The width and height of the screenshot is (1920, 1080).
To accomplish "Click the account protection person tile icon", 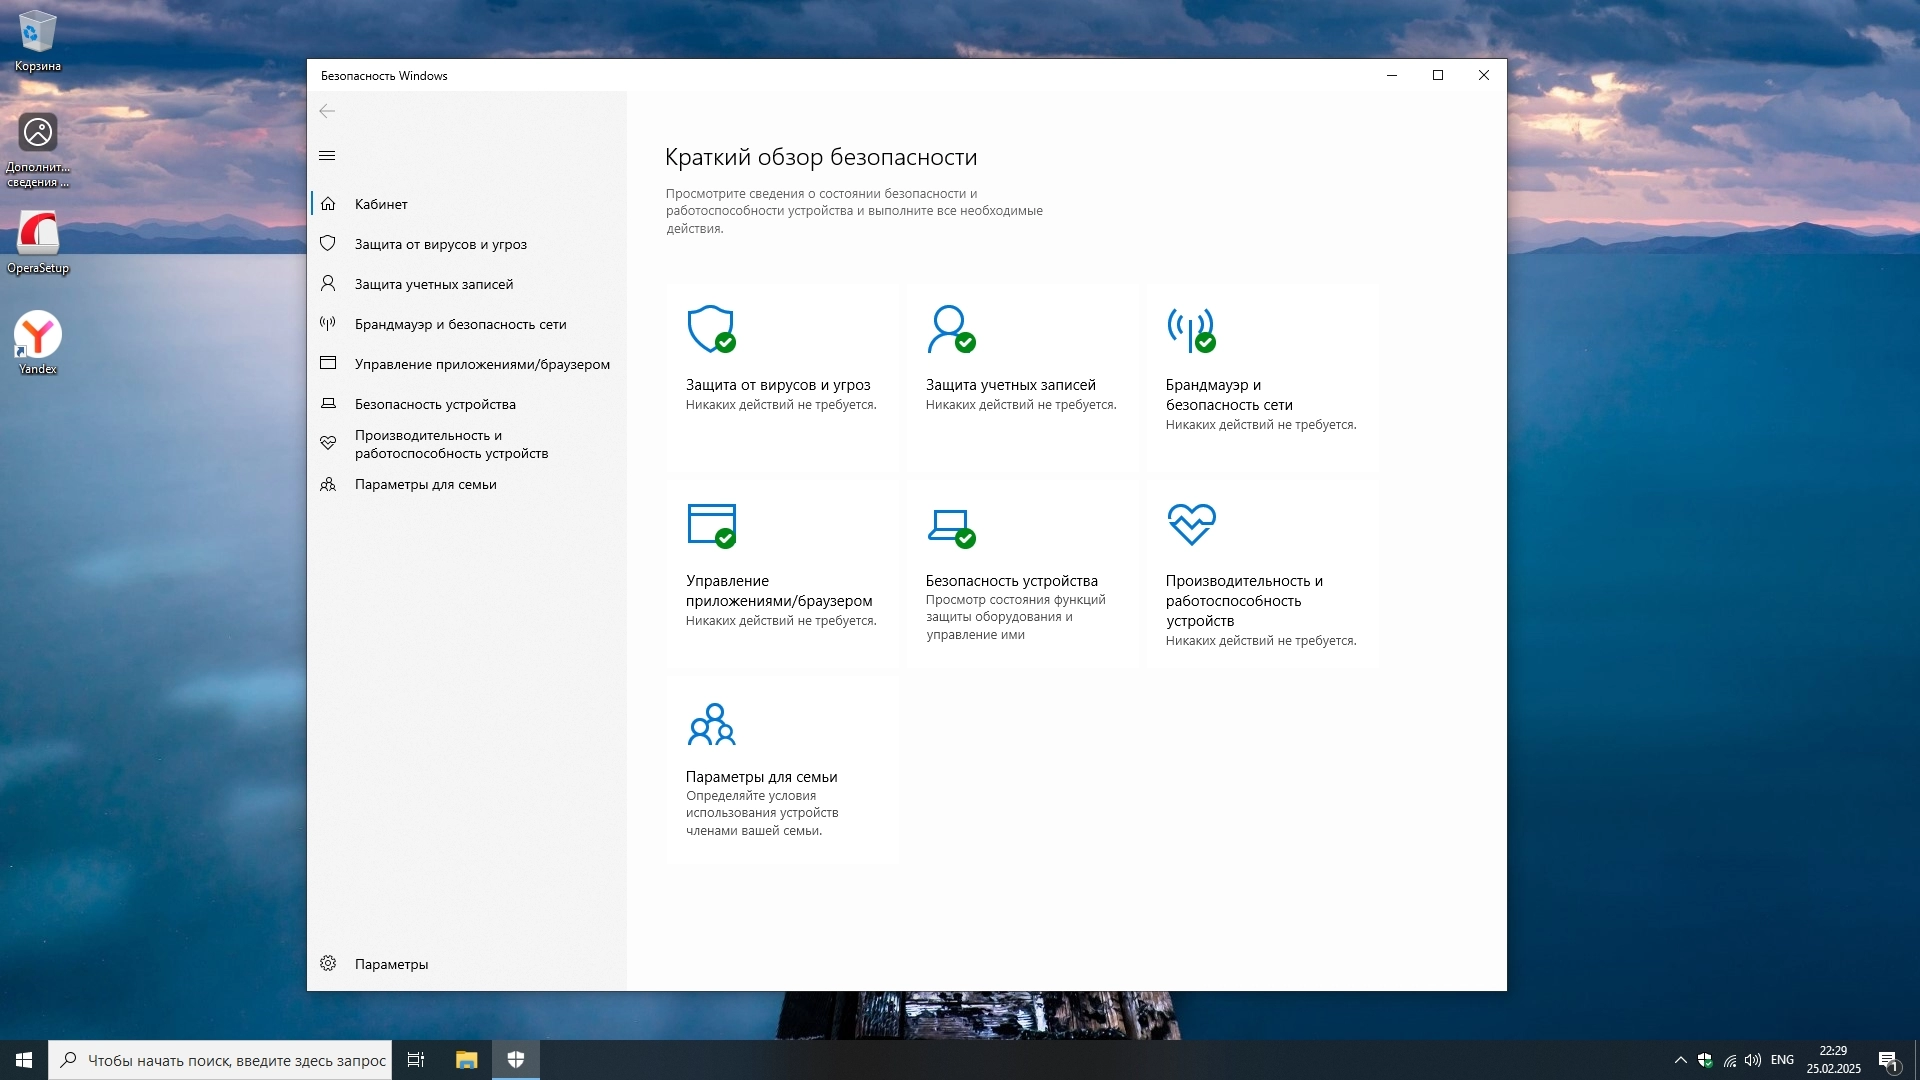I will pyautogui.click(x=950, y=329).
